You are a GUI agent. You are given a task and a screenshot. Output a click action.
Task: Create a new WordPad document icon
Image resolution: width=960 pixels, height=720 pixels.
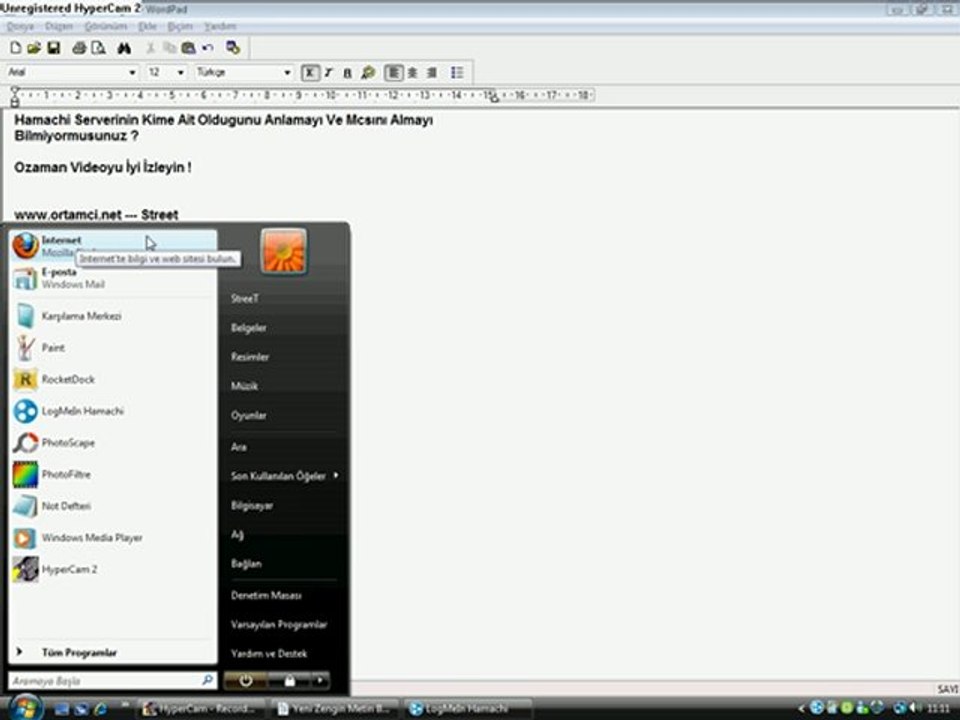pos(15,48)
